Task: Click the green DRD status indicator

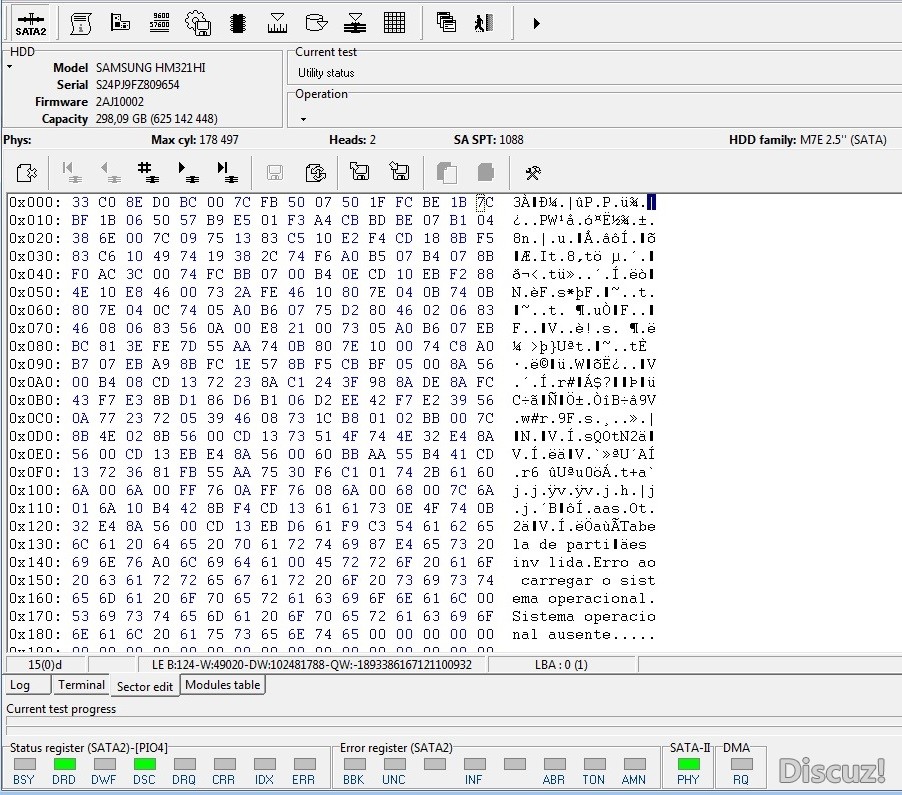Action: tap(64, 764)
